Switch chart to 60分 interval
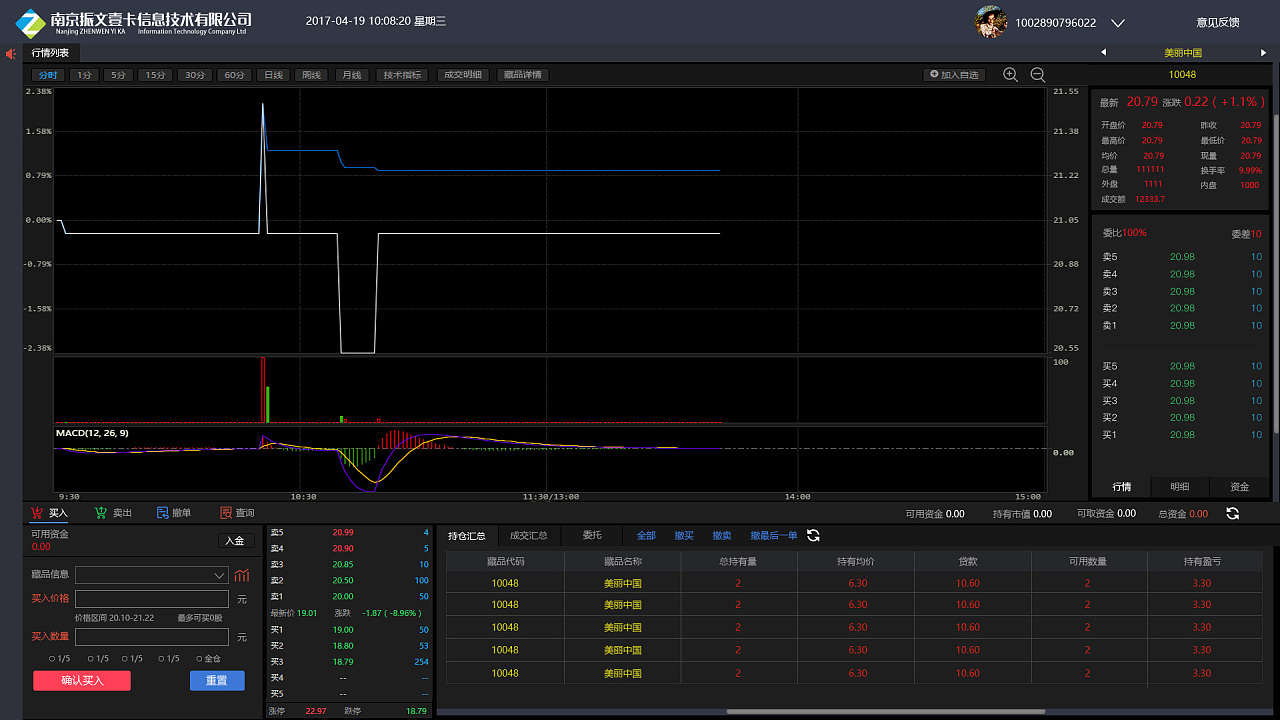Image resolution: width=1280 pixels, height=720 pixels. coord(234,75)
